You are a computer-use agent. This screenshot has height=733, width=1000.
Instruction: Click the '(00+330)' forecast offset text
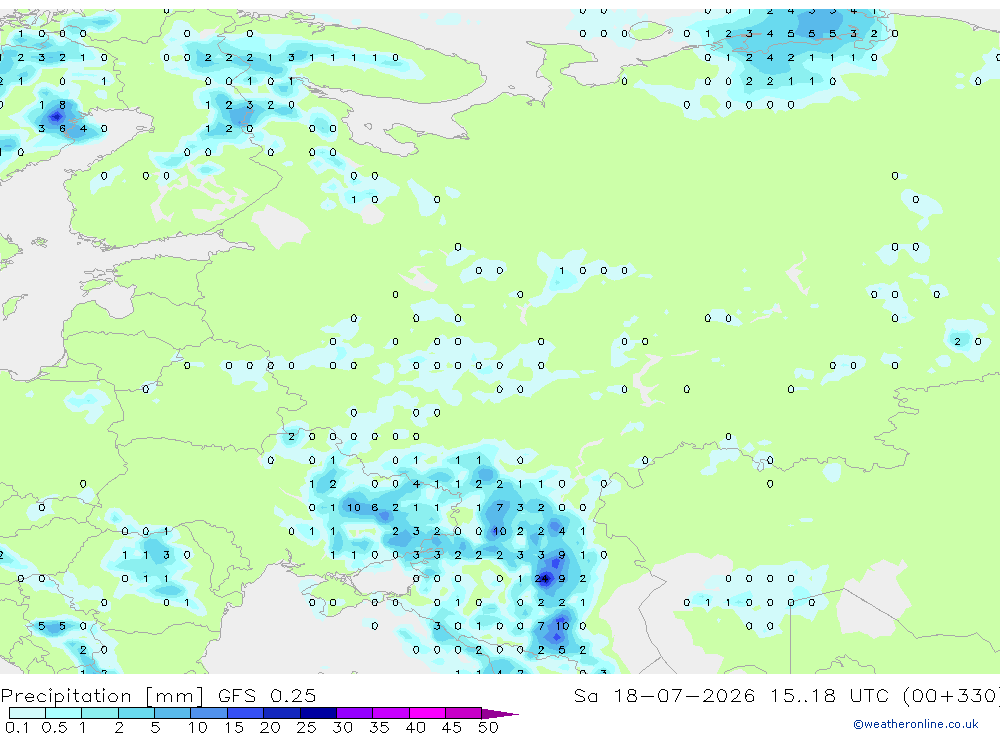(951, 695)
